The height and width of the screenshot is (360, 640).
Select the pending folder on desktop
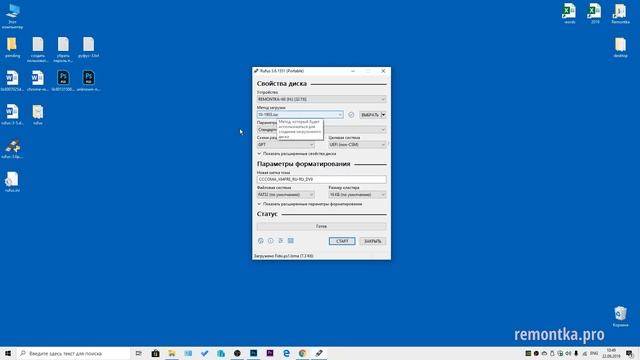pyautogui.click(x=12, y=47)
